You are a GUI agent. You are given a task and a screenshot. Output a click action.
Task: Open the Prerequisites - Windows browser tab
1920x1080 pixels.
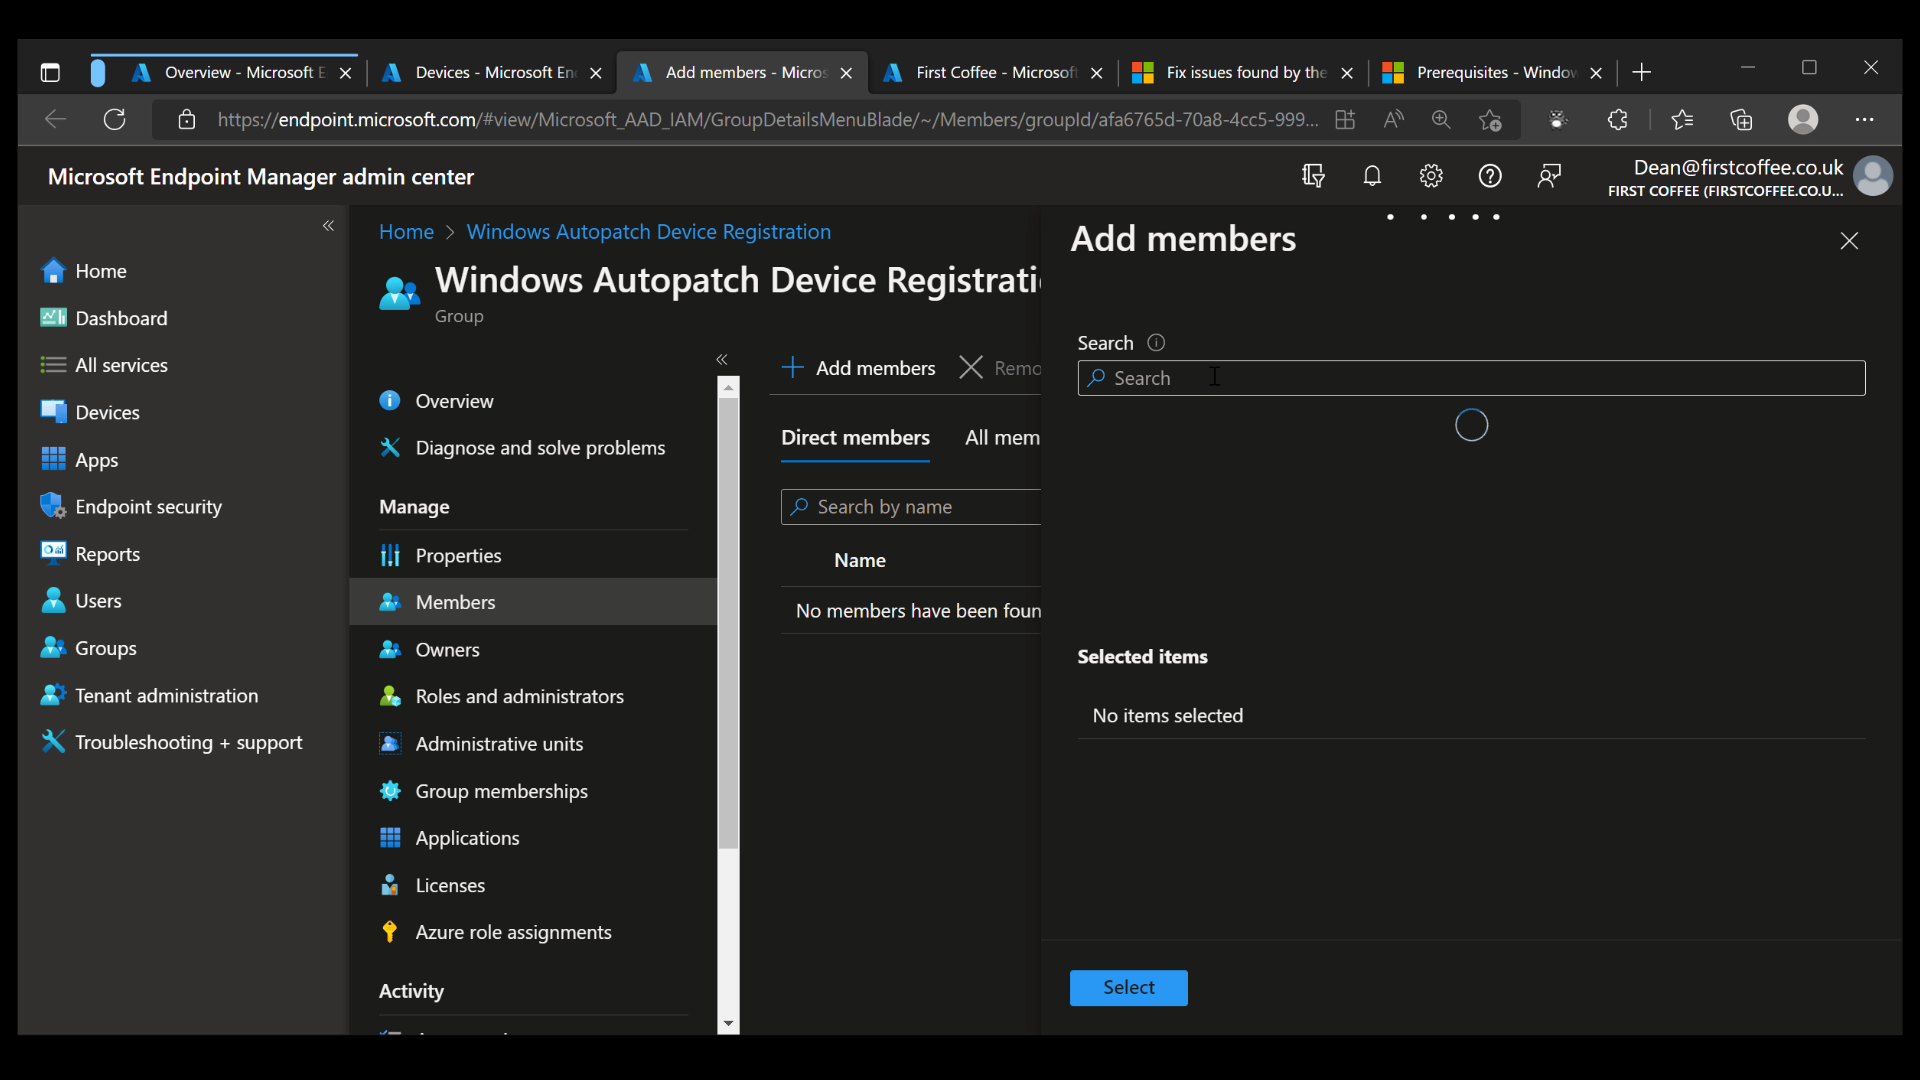coord(1490,72)
